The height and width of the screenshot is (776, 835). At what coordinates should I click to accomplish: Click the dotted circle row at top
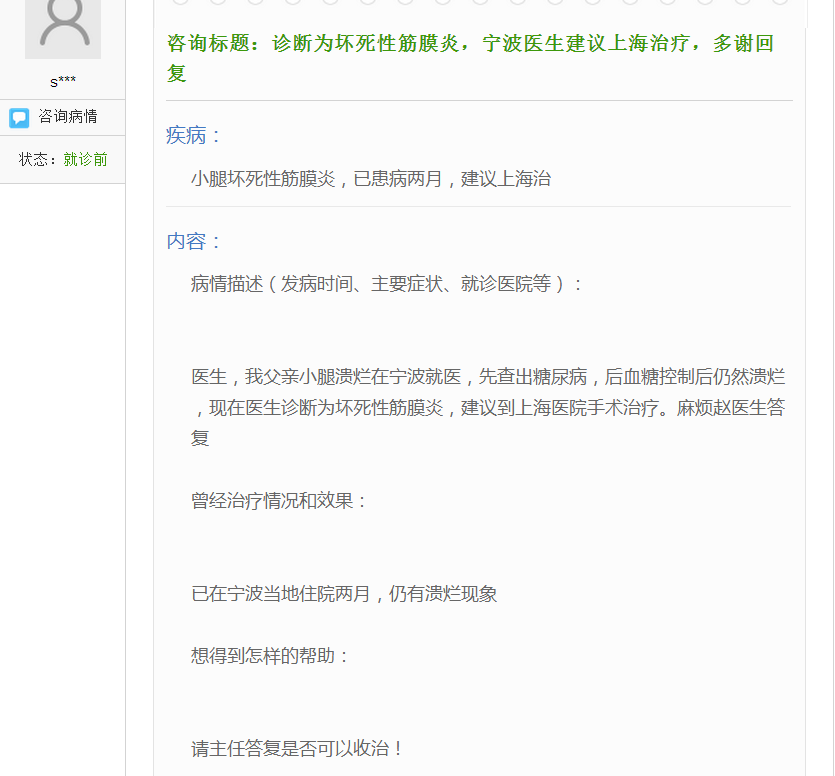[x=479, y=2]
